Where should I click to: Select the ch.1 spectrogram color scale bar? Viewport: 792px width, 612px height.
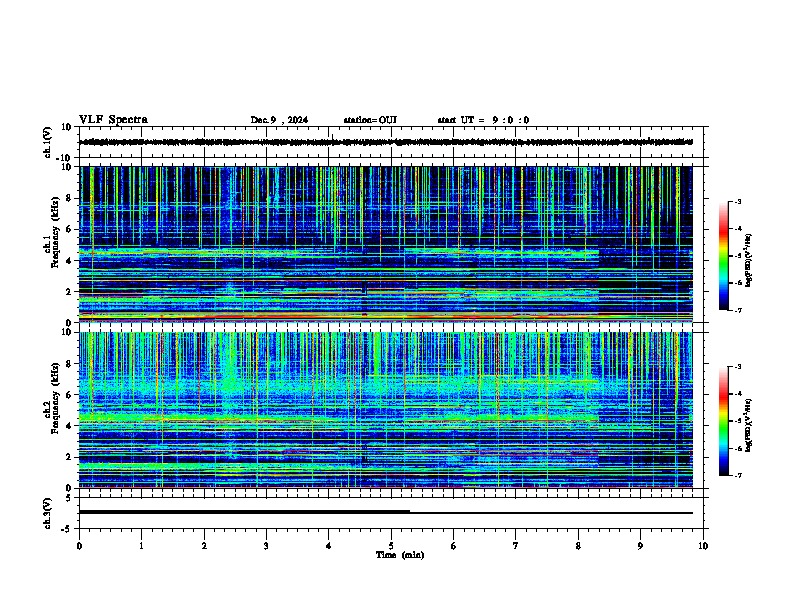[x=723, y=256]
